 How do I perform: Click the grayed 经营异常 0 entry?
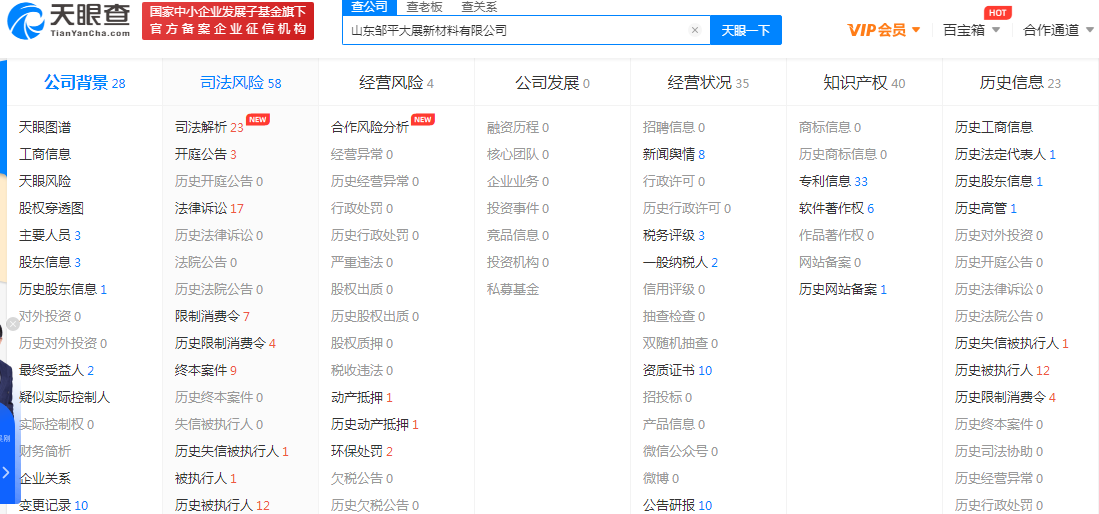pyautogui.click(x=362, y=154)
